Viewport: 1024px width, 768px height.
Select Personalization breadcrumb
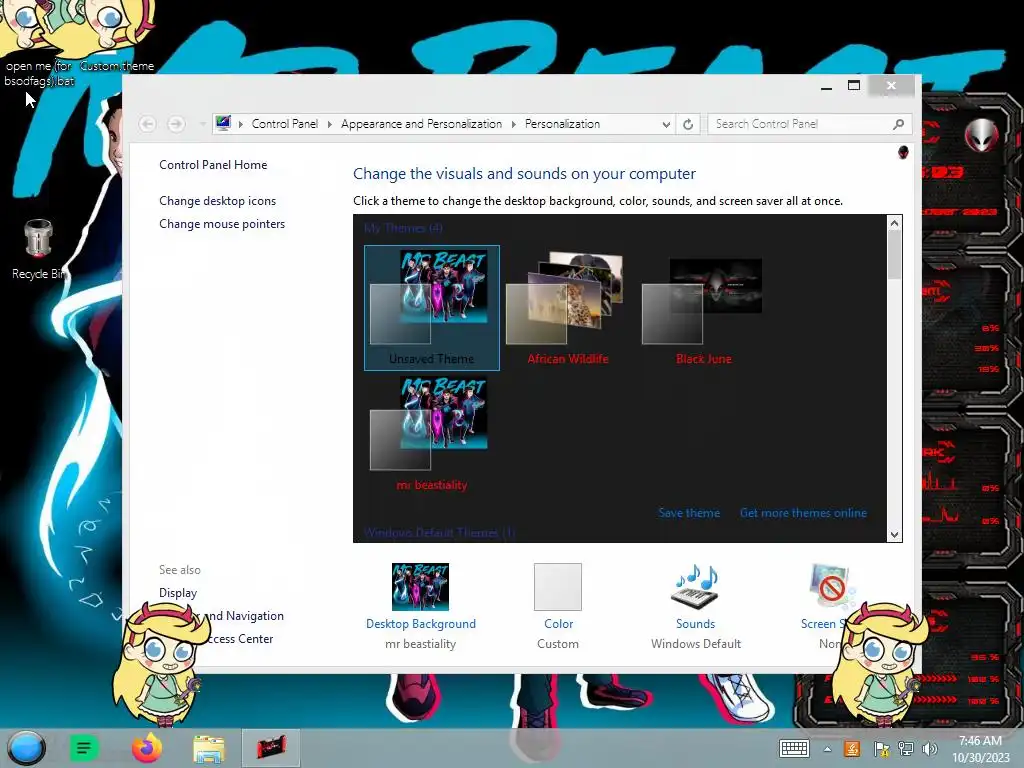pyautogui.click(x=562, y=124)
